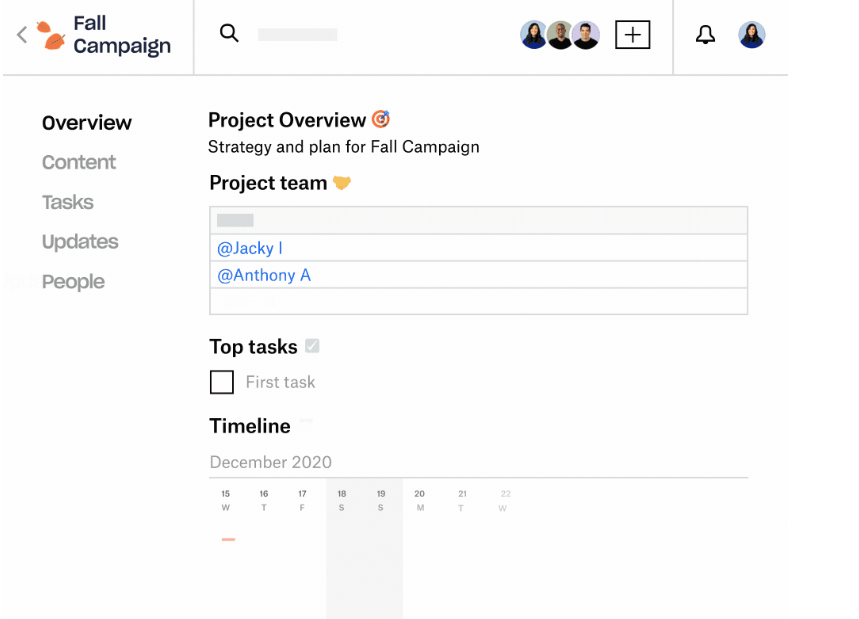Click the checkmark icon beside Top tasks
The height and width of the screenshot is (619, 859).
click(x=312, y=346)
